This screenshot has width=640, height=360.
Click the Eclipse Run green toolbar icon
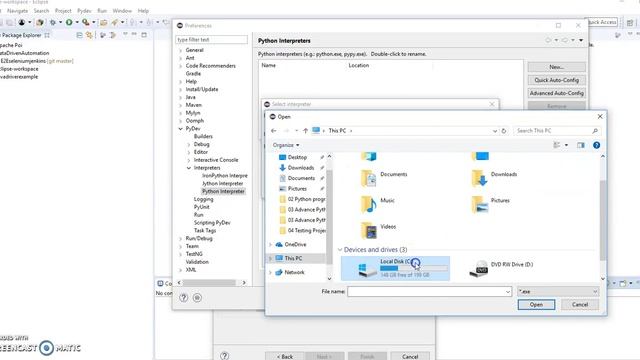[69, 22]
